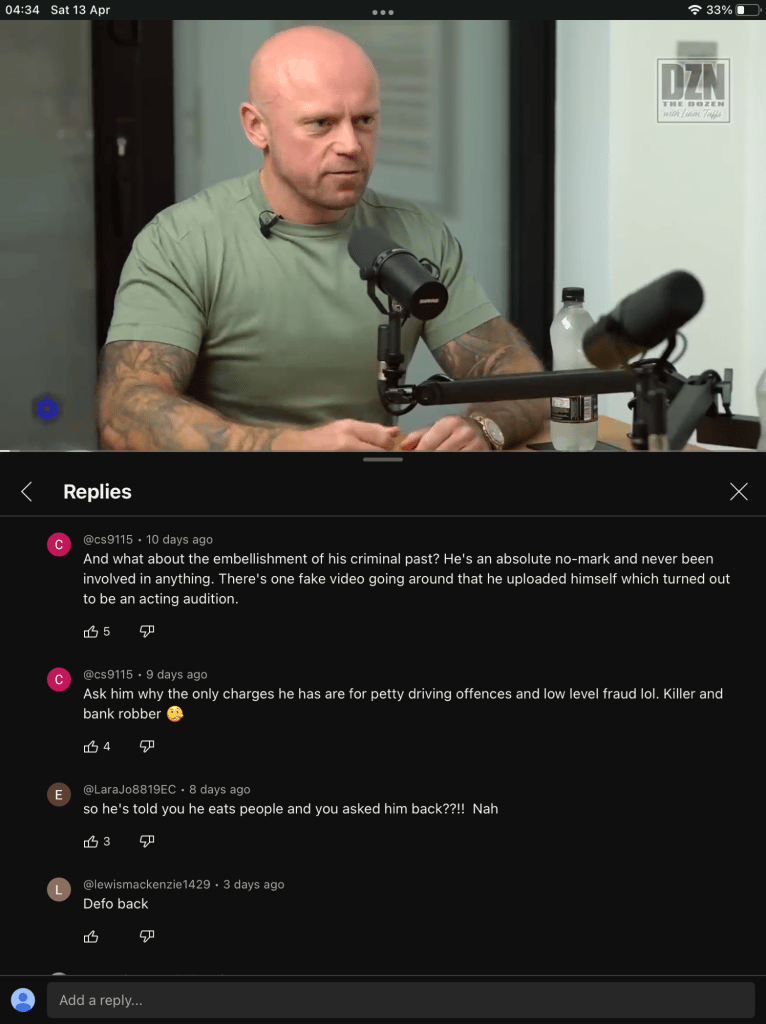
Task: Tap the video to show player controls
Action: (383, 235)
